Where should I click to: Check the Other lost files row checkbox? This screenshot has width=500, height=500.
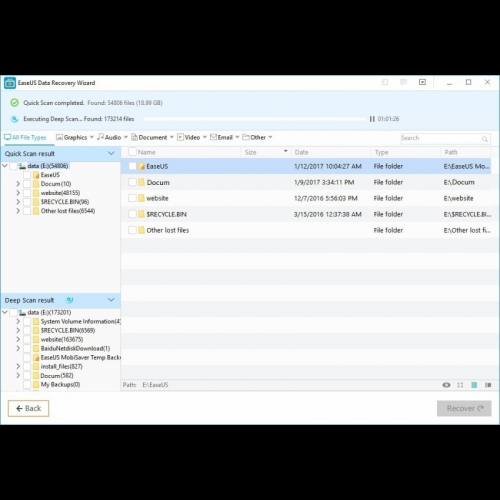click(132, 230)
